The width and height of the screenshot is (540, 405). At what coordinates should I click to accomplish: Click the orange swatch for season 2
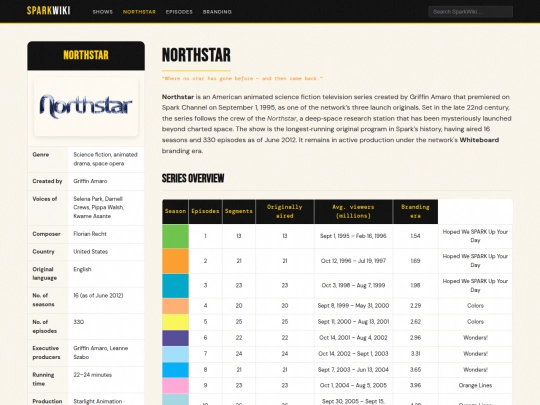[175, 261]
